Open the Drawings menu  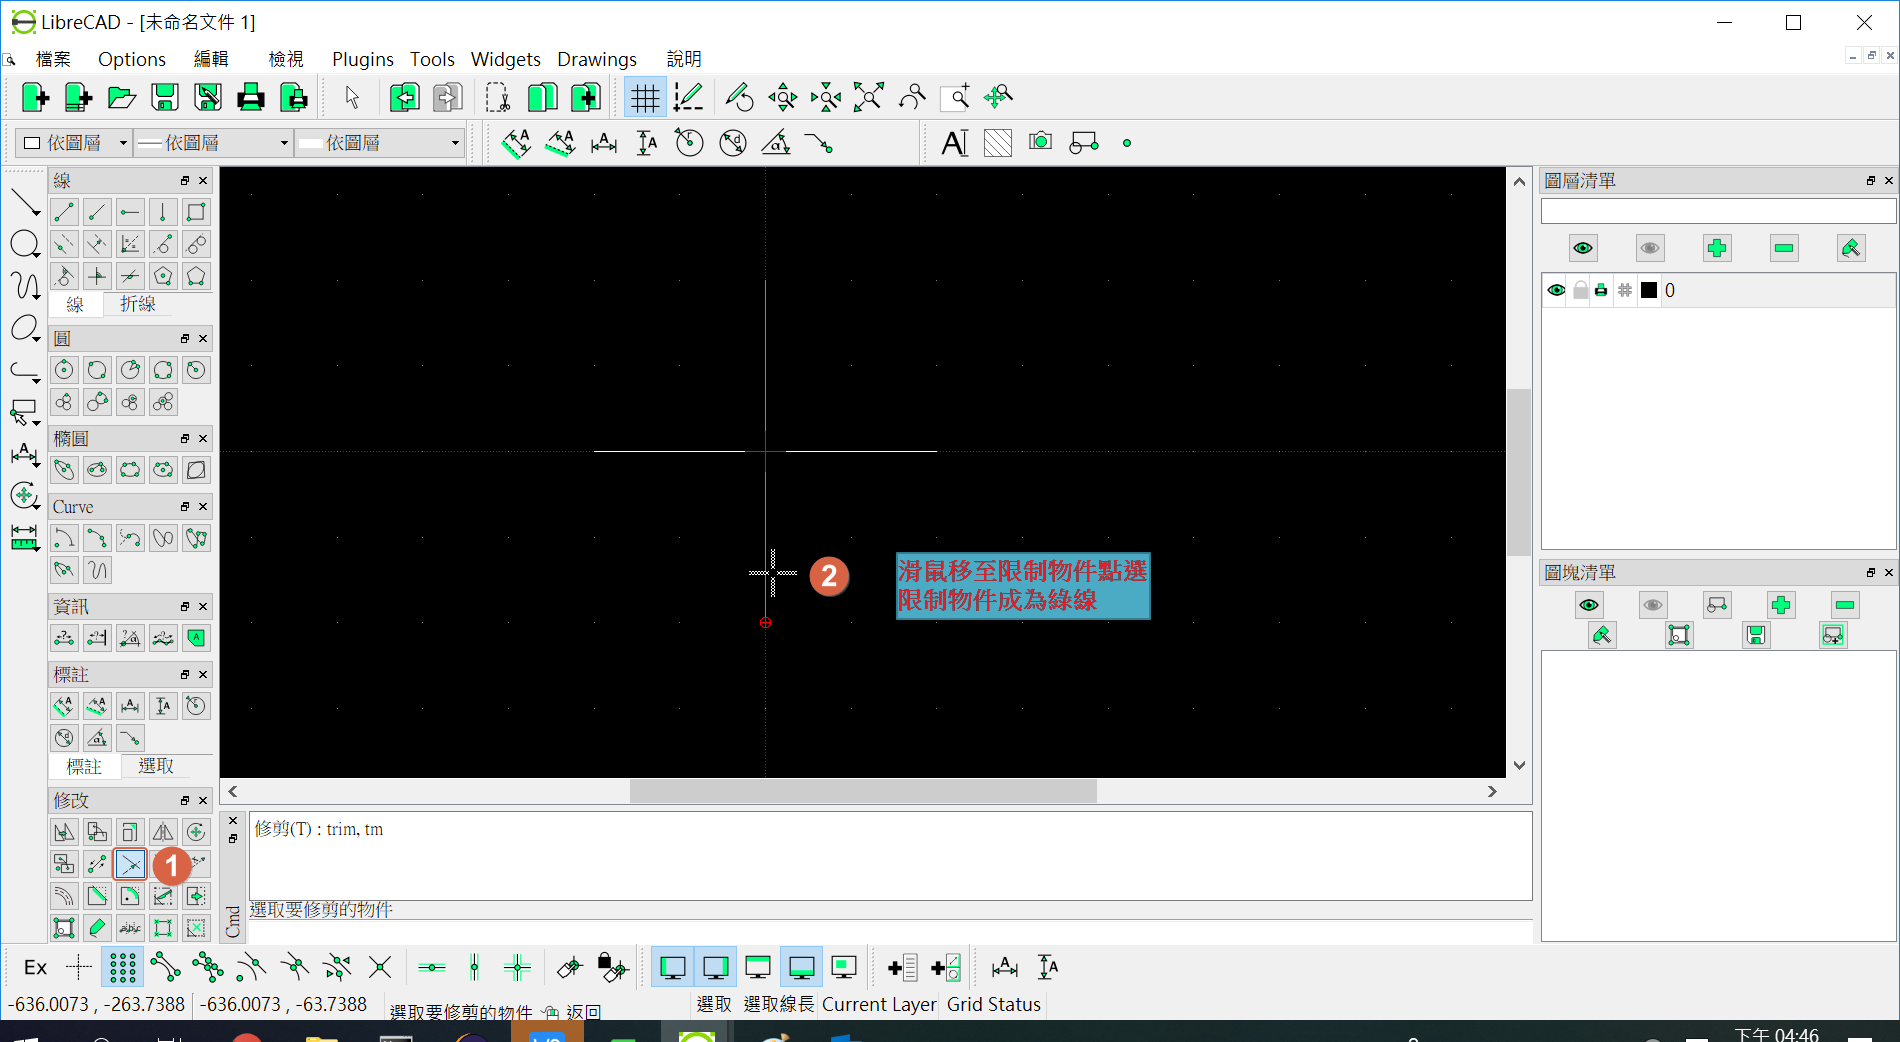coord(597,59)
